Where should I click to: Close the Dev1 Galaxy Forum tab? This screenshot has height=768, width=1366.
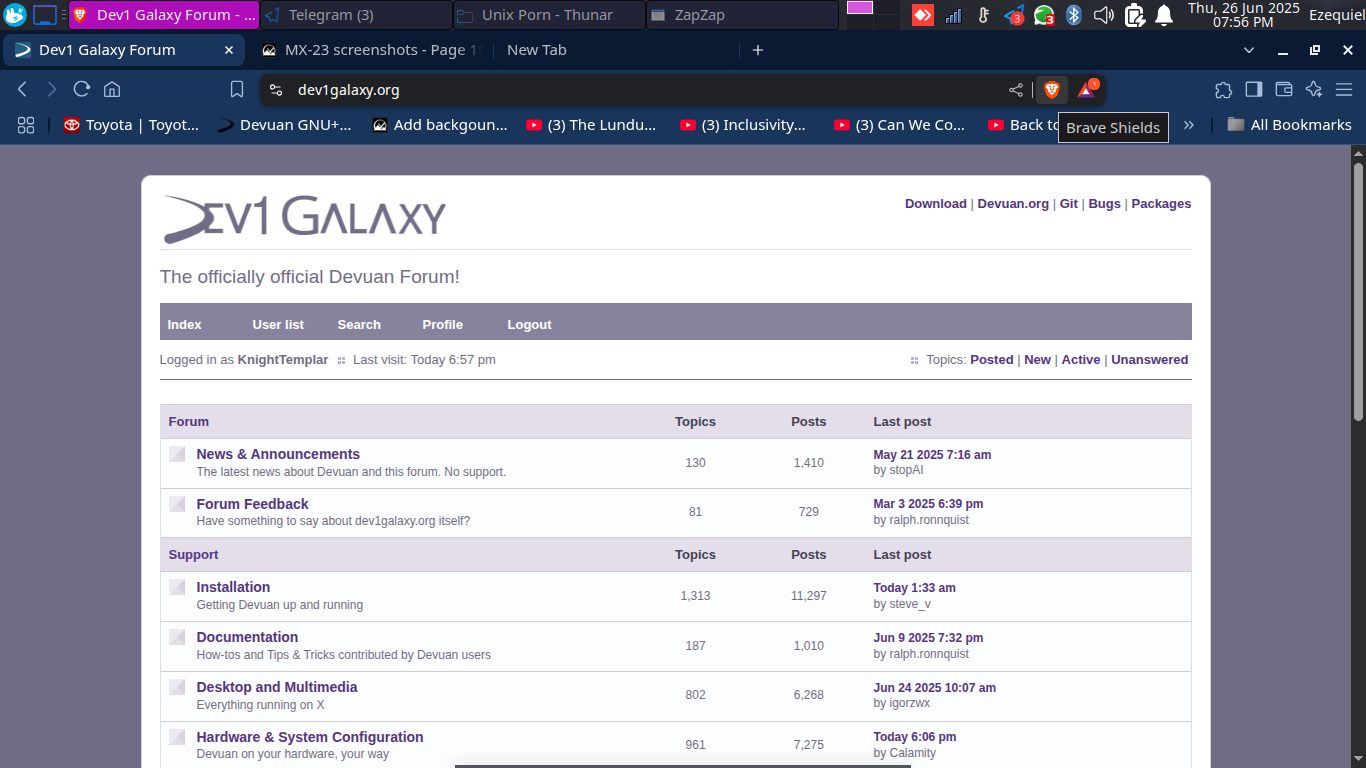229,50
